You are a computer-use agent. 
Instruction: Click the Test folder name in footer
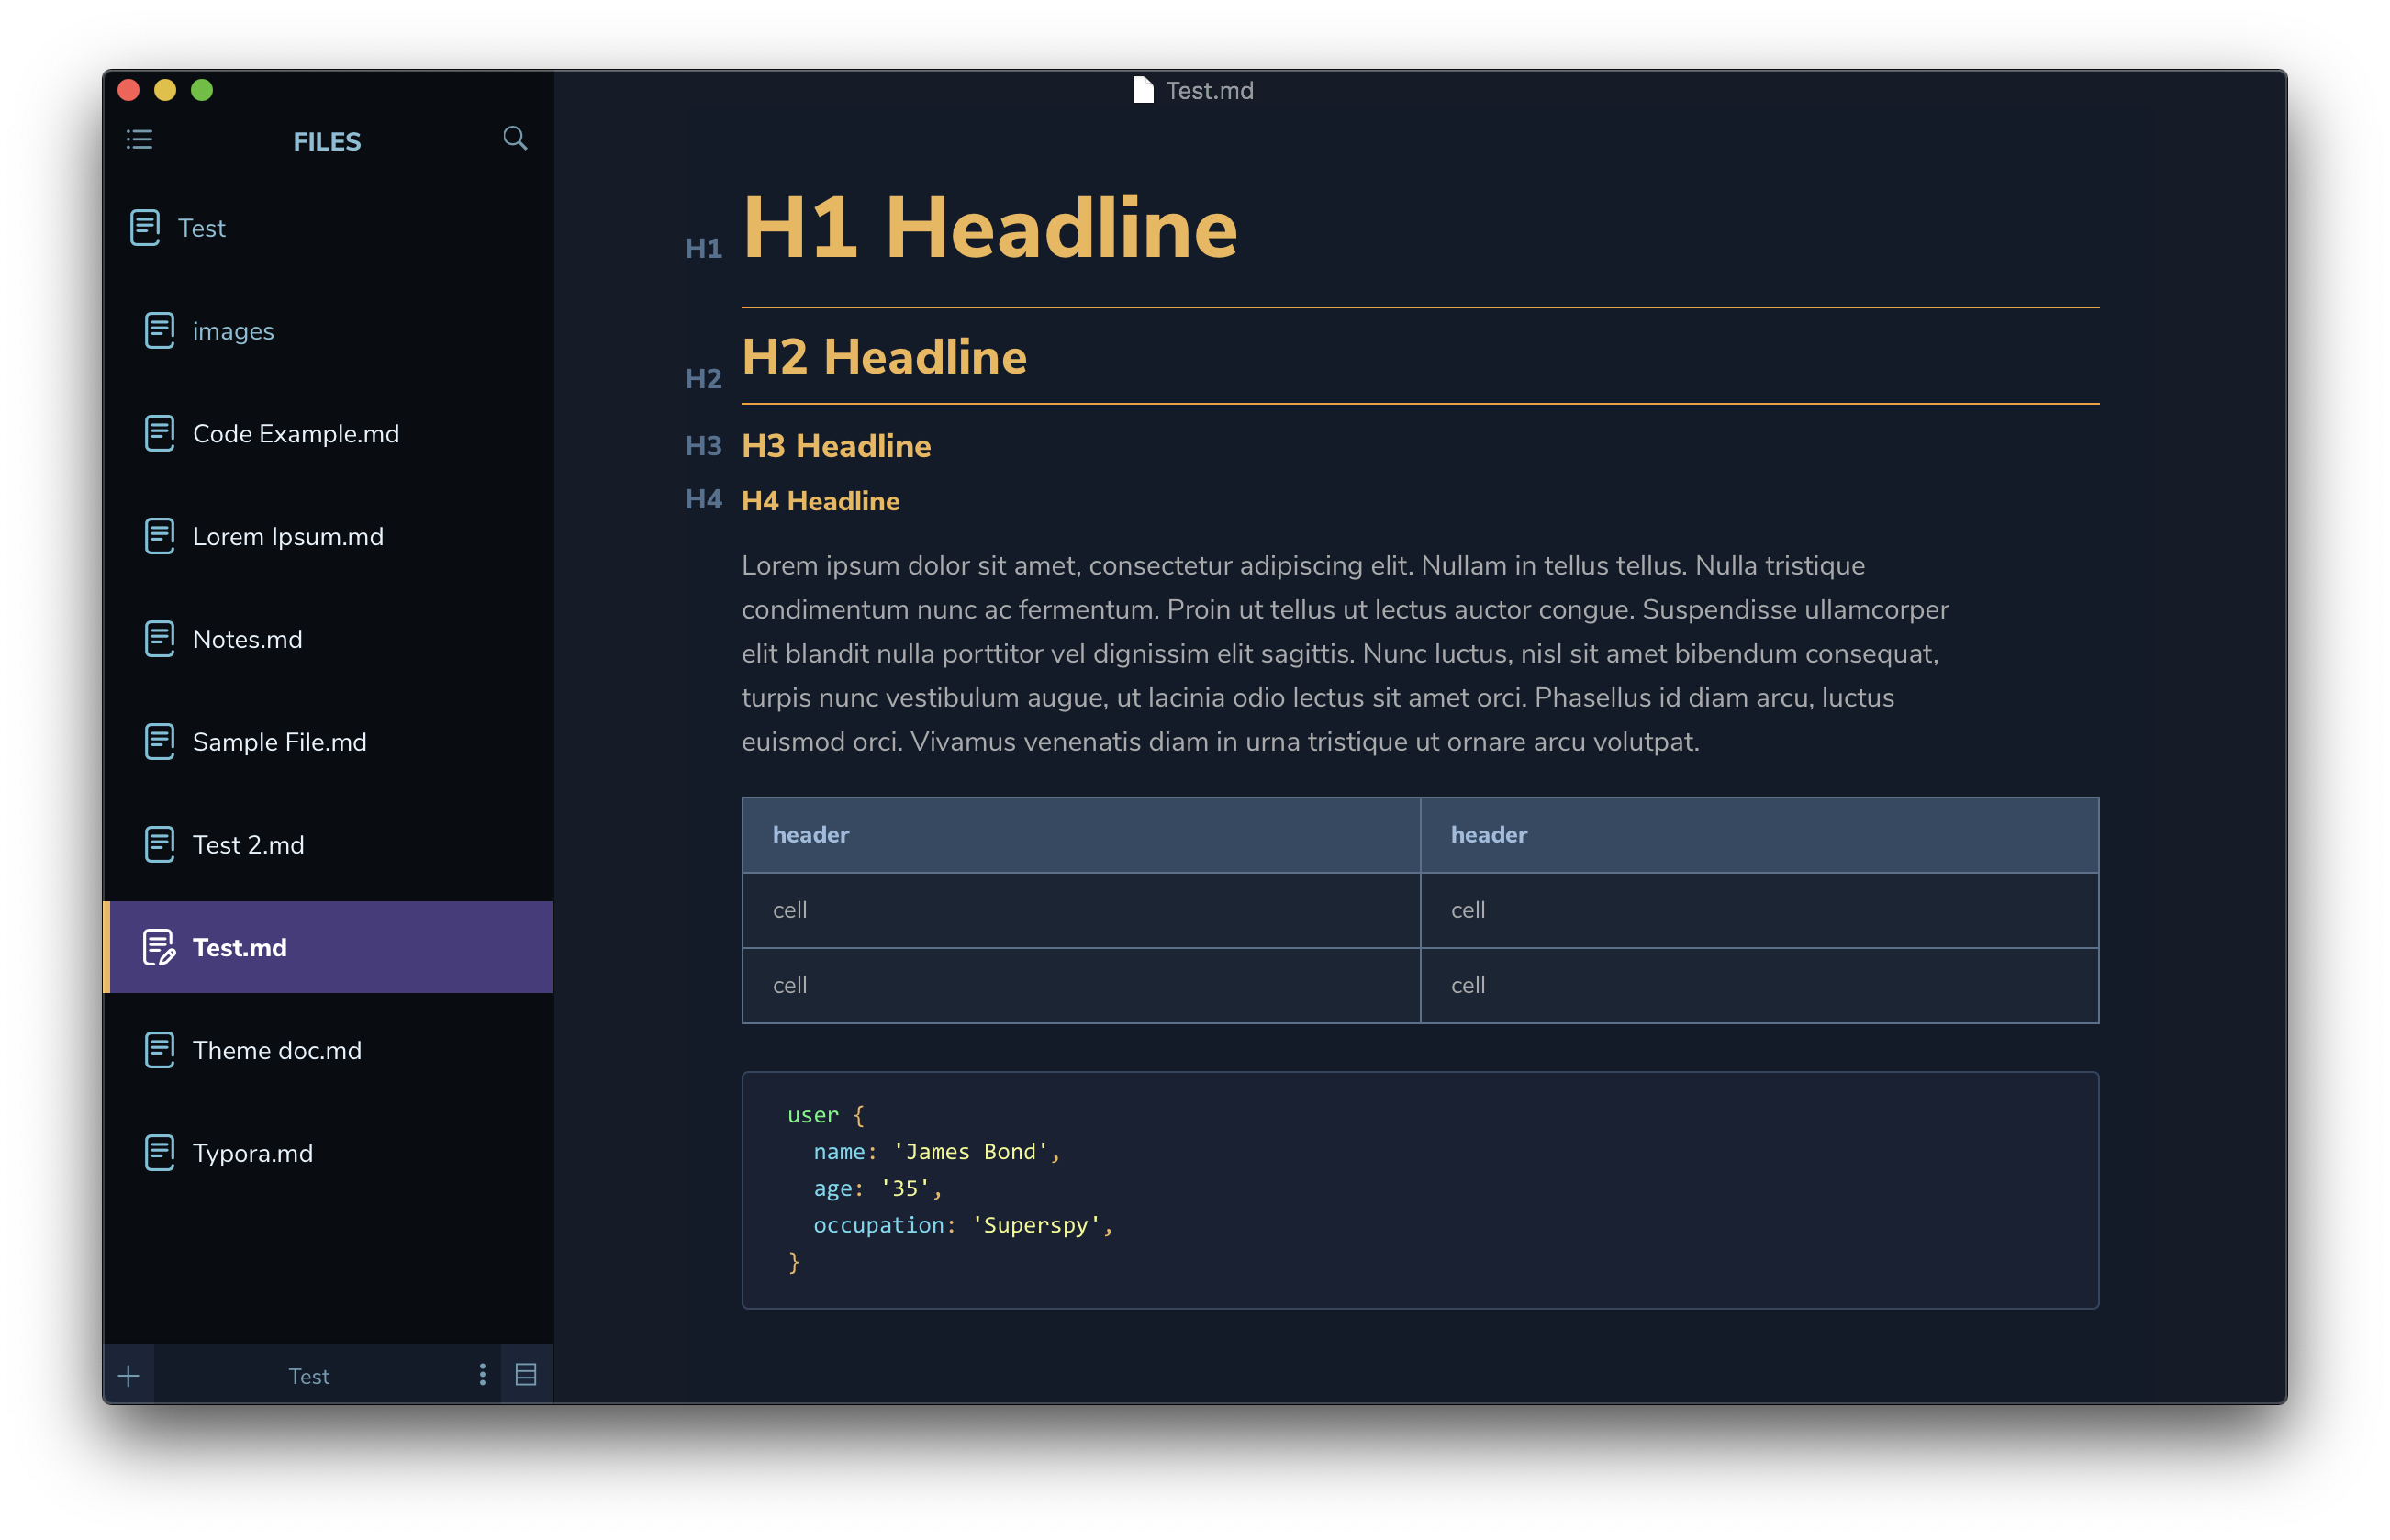(309, 1376)
